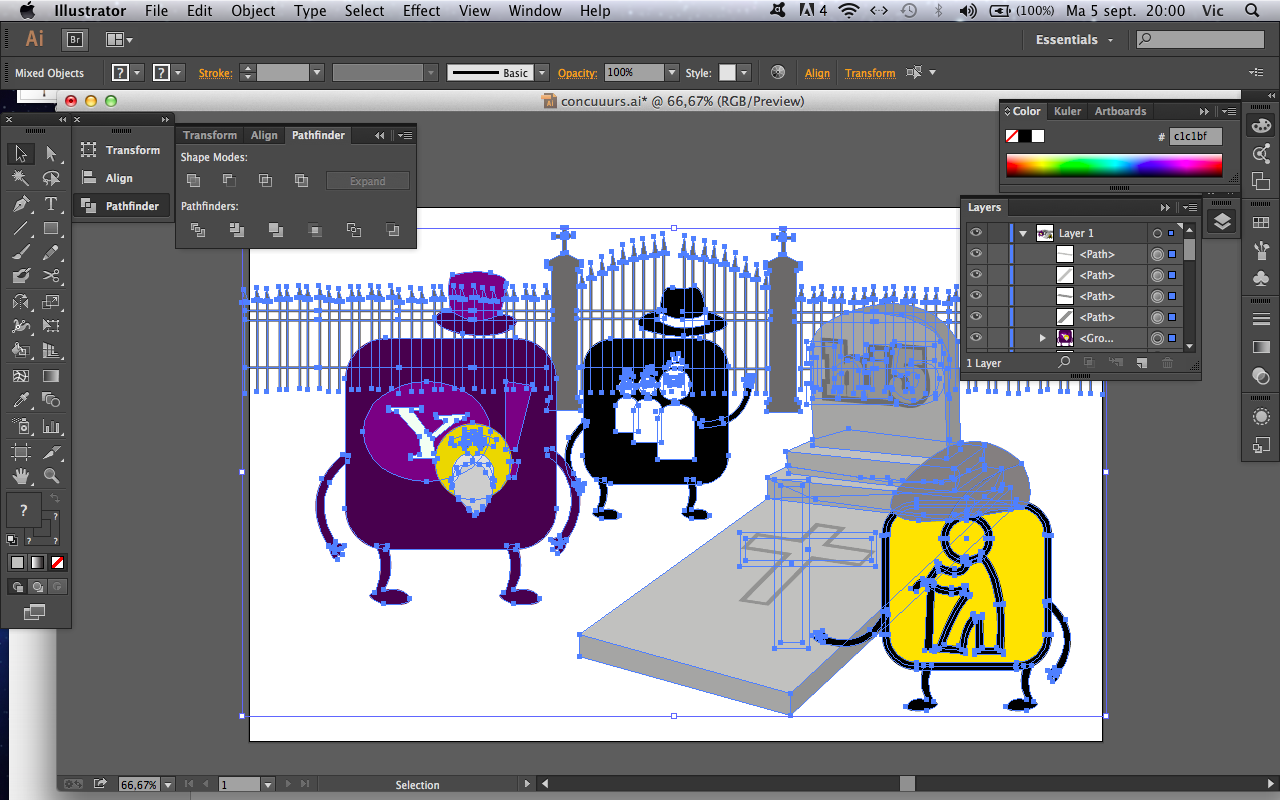The image size is (1280, 800).
Task: Click the Opacity link in control bar
Action: click(577, 73)
